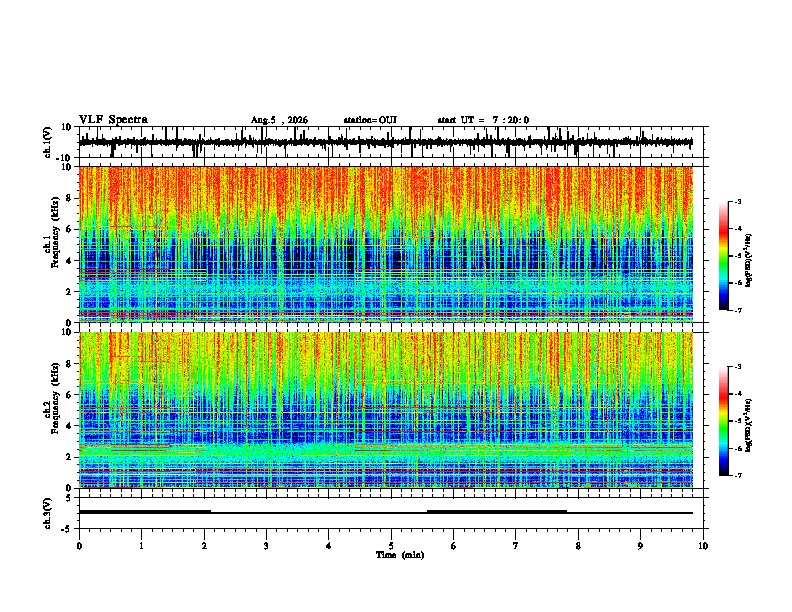The width and height of the screenshot is (792, 612).
Task: Click time axis tick label "2"
Action: point(204,546)
